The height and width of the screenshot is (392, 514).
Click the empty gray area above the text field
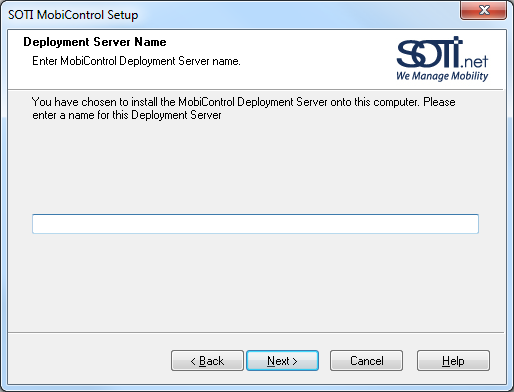click(255, 167)
